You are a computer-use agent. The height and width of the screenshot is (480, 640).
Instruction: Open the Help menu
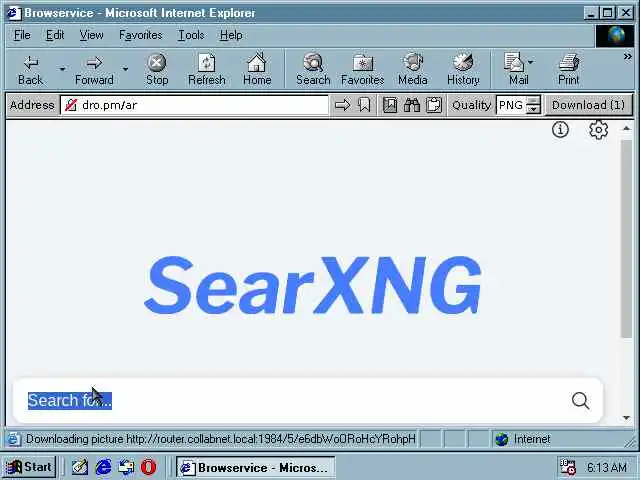[231, 36]
